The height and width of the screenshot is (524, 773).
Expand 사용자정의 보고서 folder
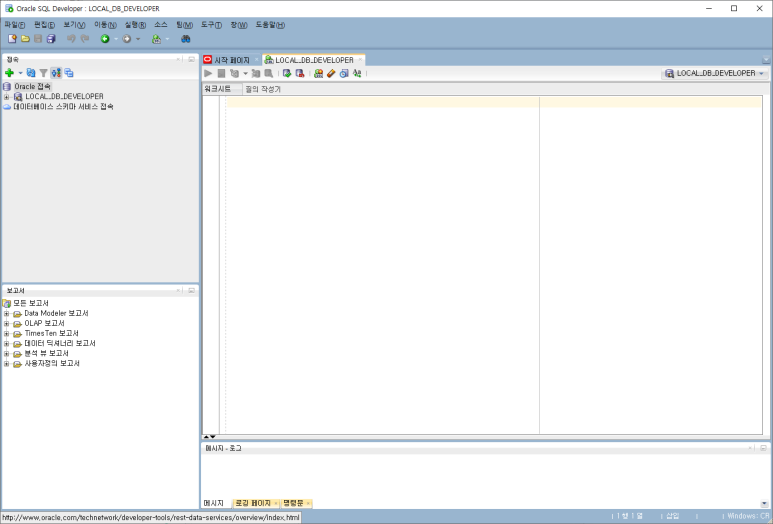(6, 364)
